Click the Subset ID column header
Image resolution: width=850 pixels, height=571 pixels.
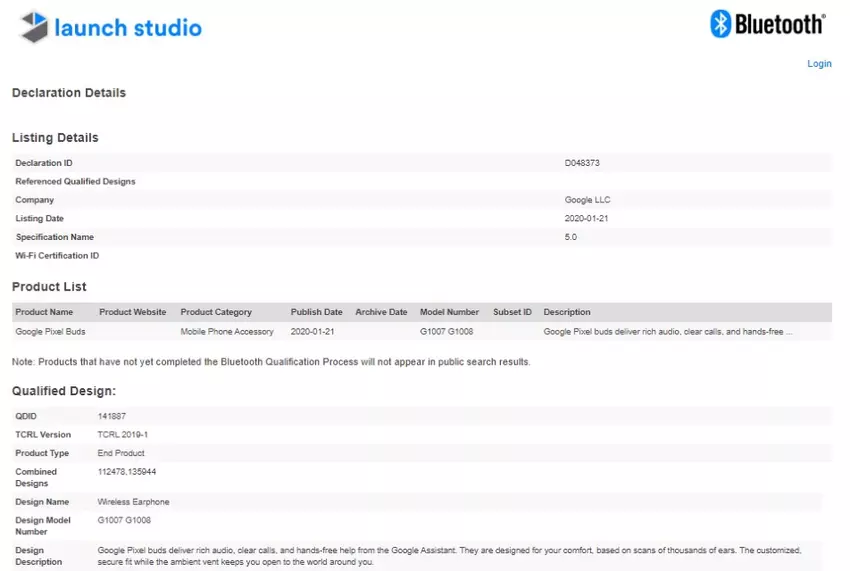512,312
